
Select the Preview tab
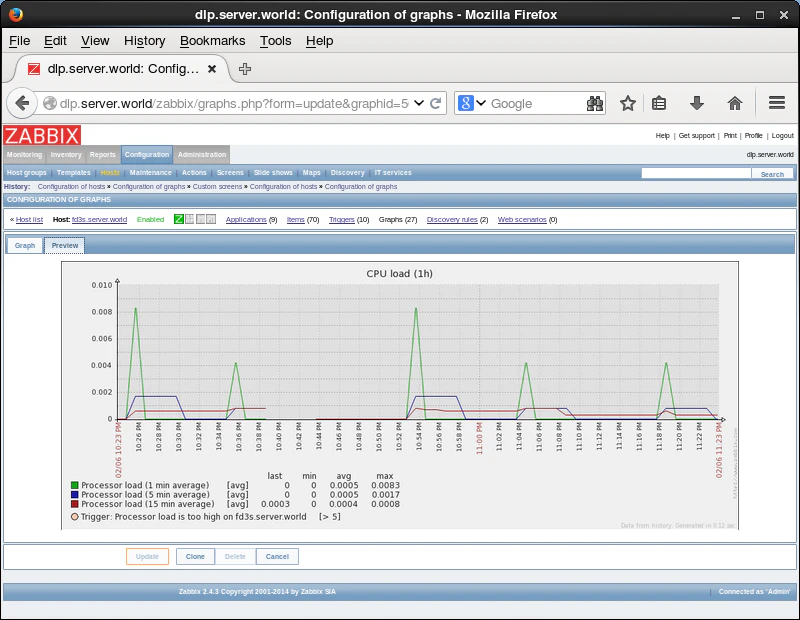coord(65,245)
